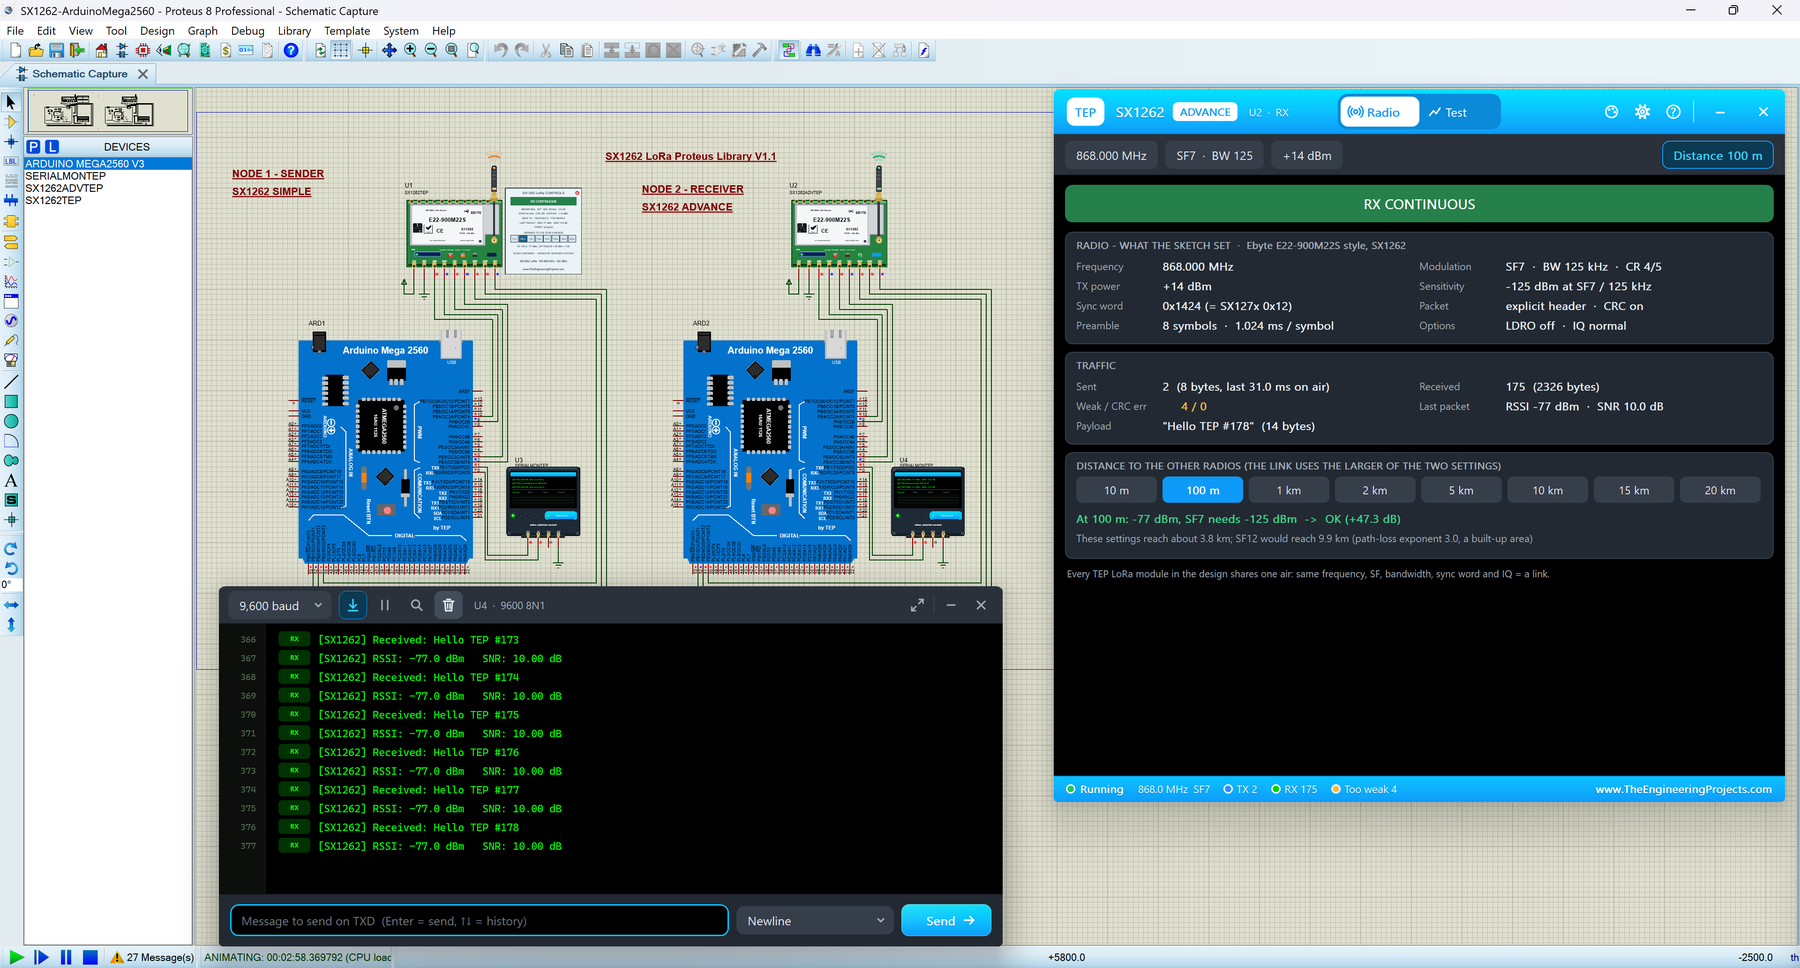Click the theme palette icon in SX1262 panel
This screenshot has width=1800, height=968.
pyautogui.click(x=1611, y=112)
